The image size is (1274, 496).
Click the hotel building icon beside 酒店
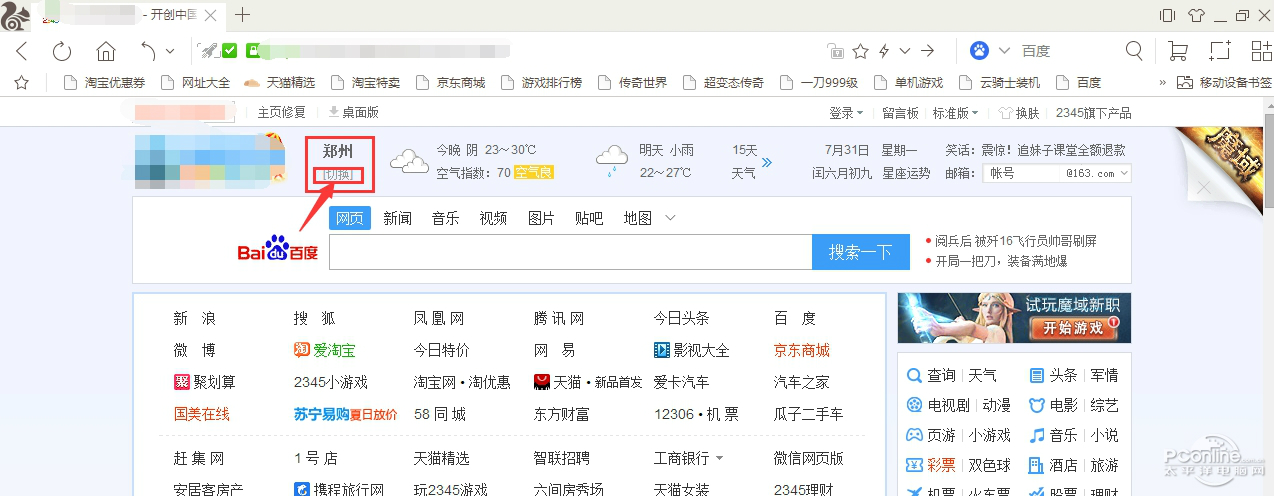(x=1037, y=466)
